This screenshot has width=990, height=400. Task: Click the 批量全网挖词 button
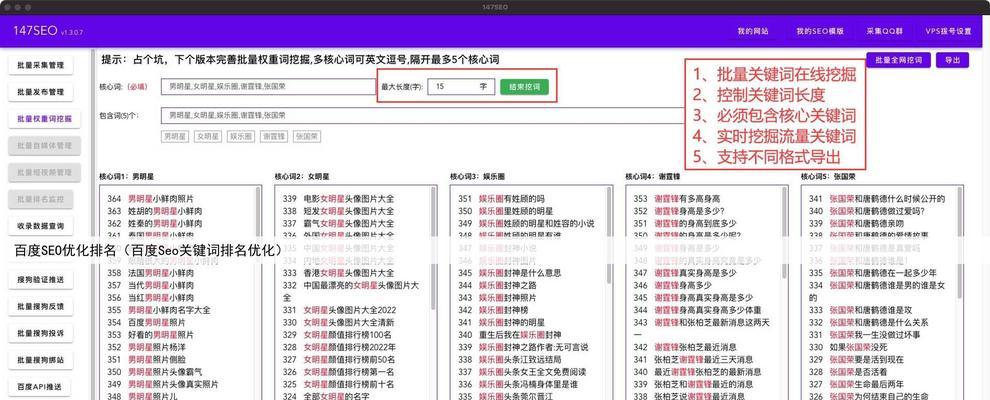click(898, 60)
